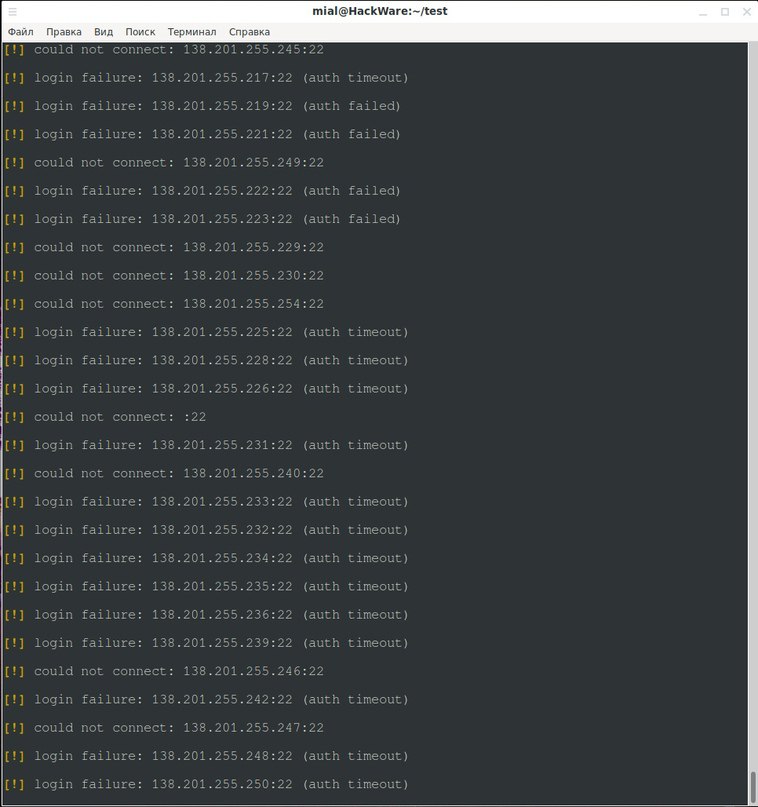Click the line with 138.201.255.245:22
Screen dimensions: 758x807
point(164,50)
